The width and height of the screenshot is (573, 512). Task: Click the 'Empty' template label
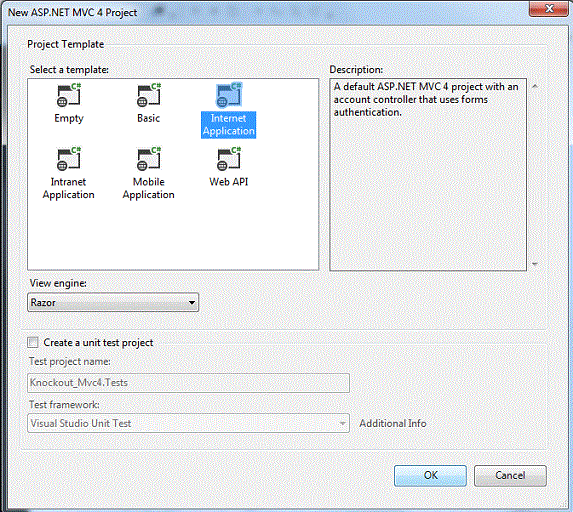69,118
